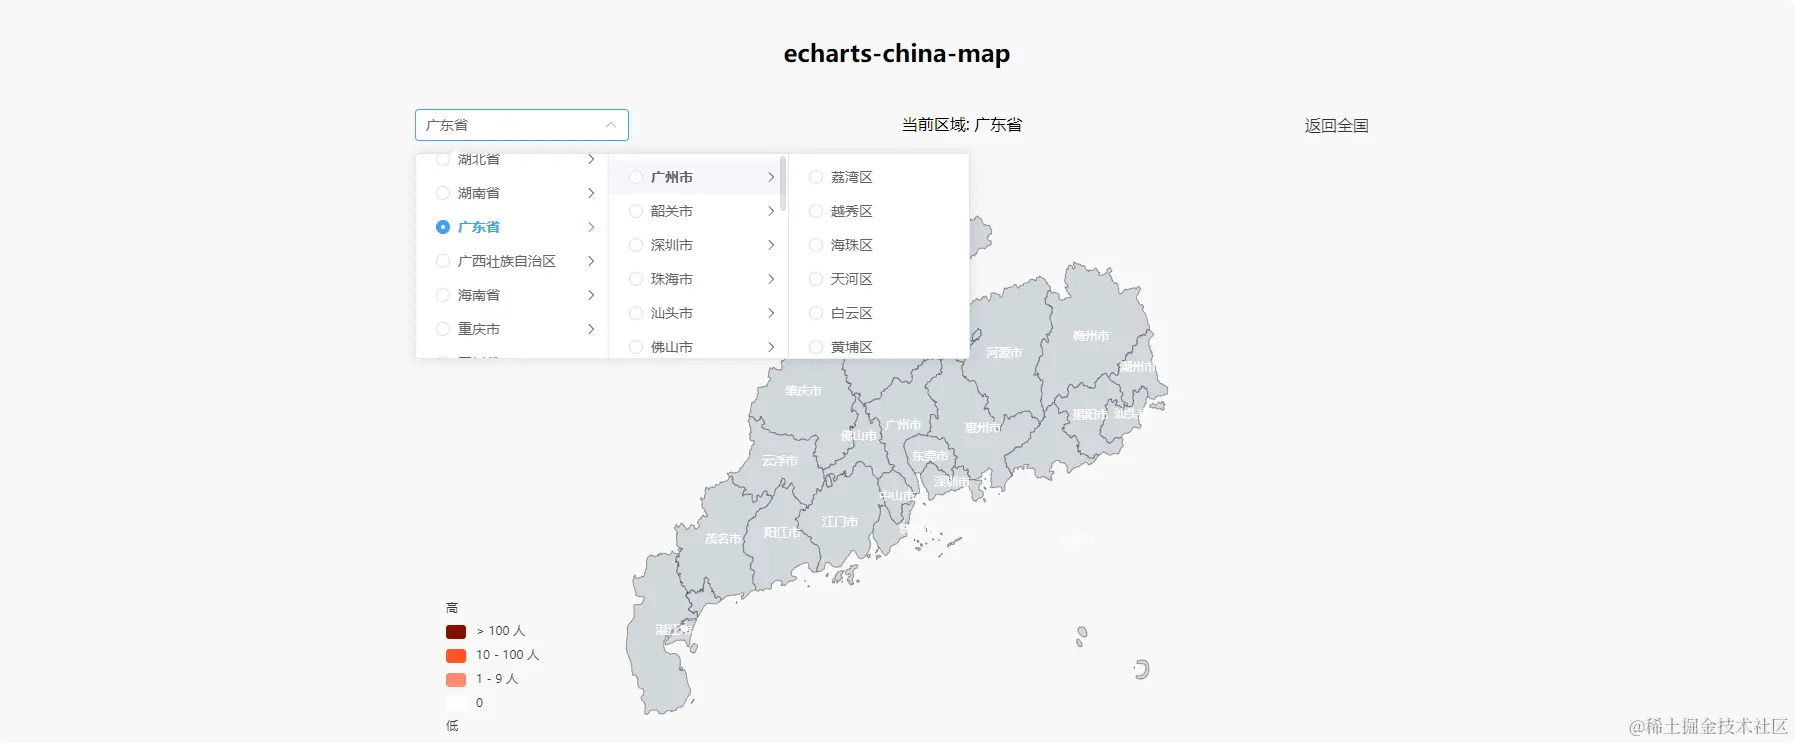1795x743 pixels.
Task: Click the 韶关市 menu label
Action: click(x=672, y=211)
